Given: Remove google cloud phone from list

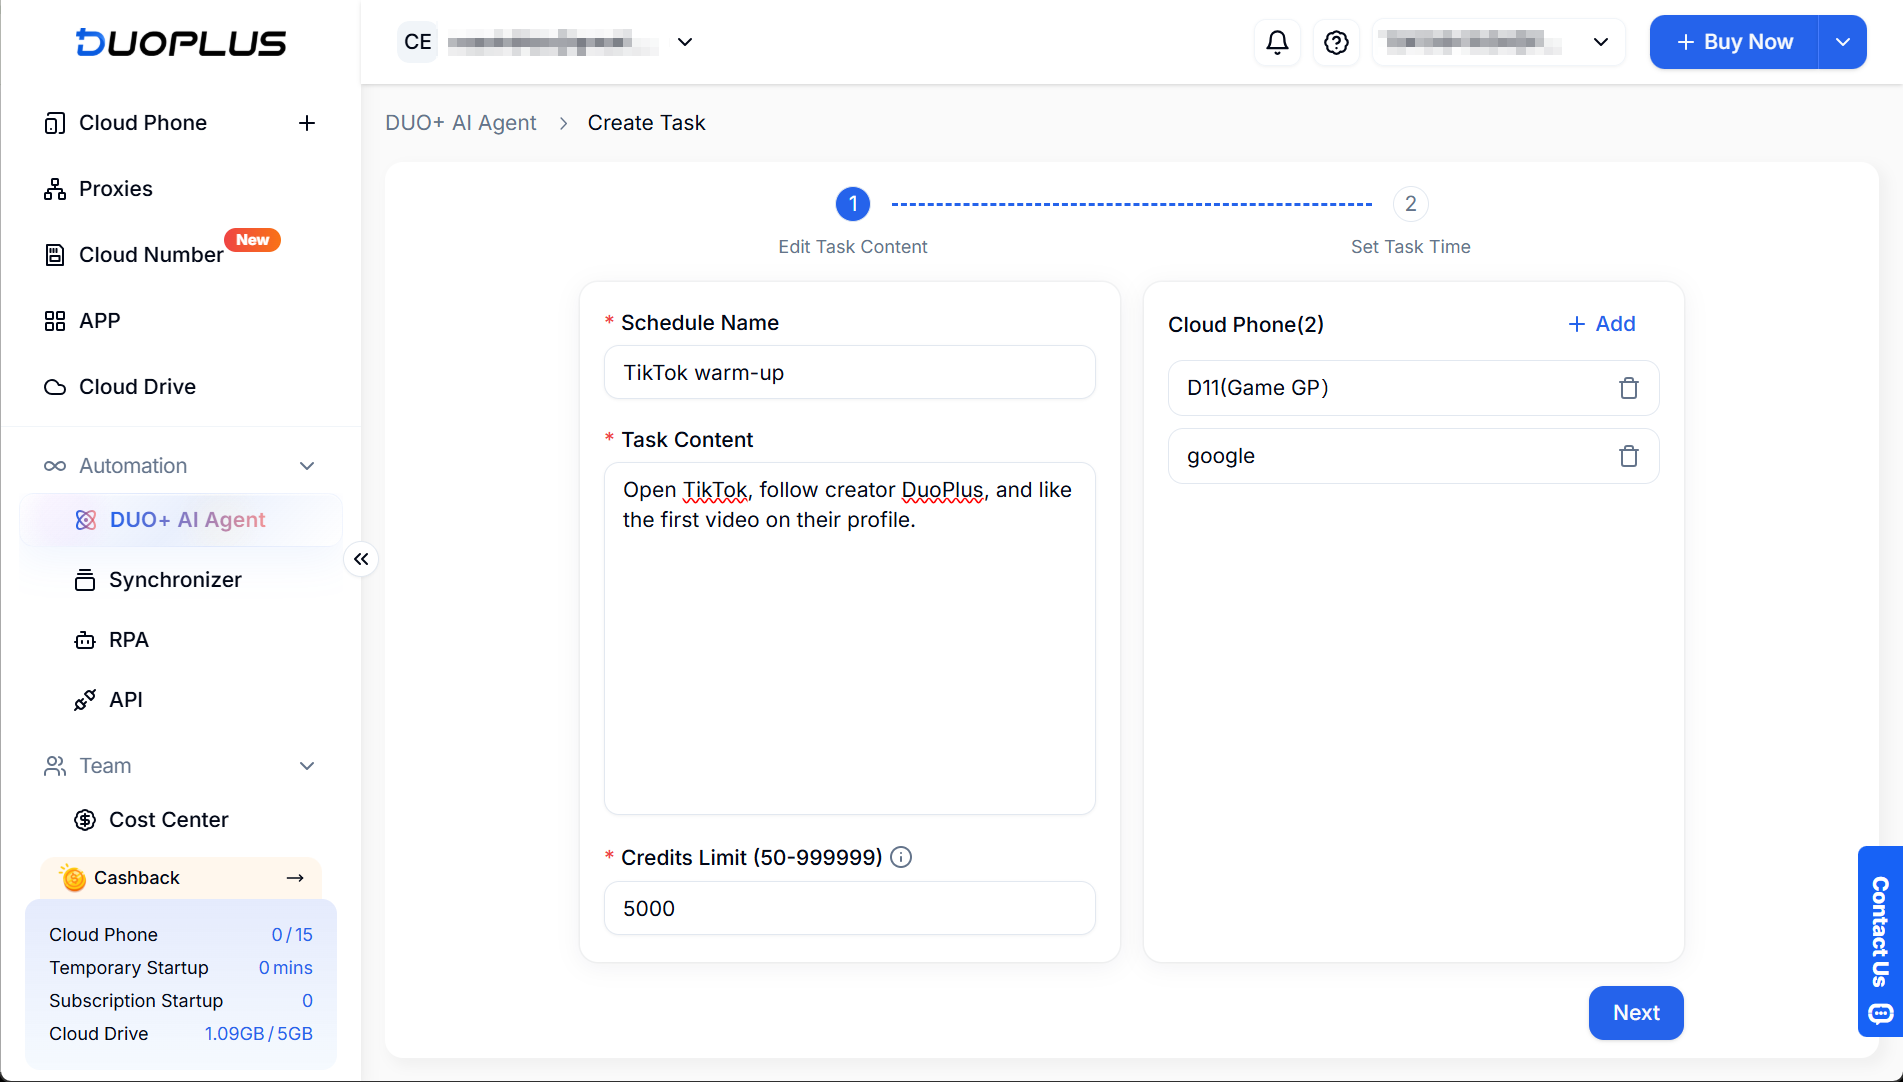Looking at the screenshot, I should [1629, 456].
